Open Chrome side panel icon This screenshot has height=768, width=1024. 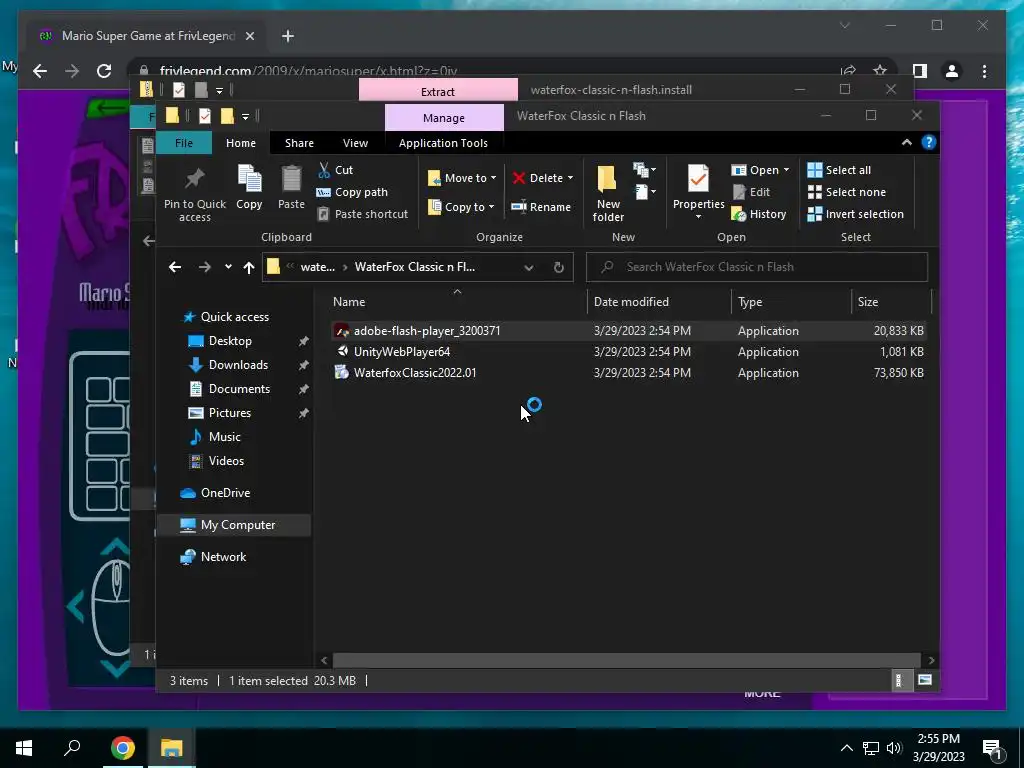[x=920, y=71]
